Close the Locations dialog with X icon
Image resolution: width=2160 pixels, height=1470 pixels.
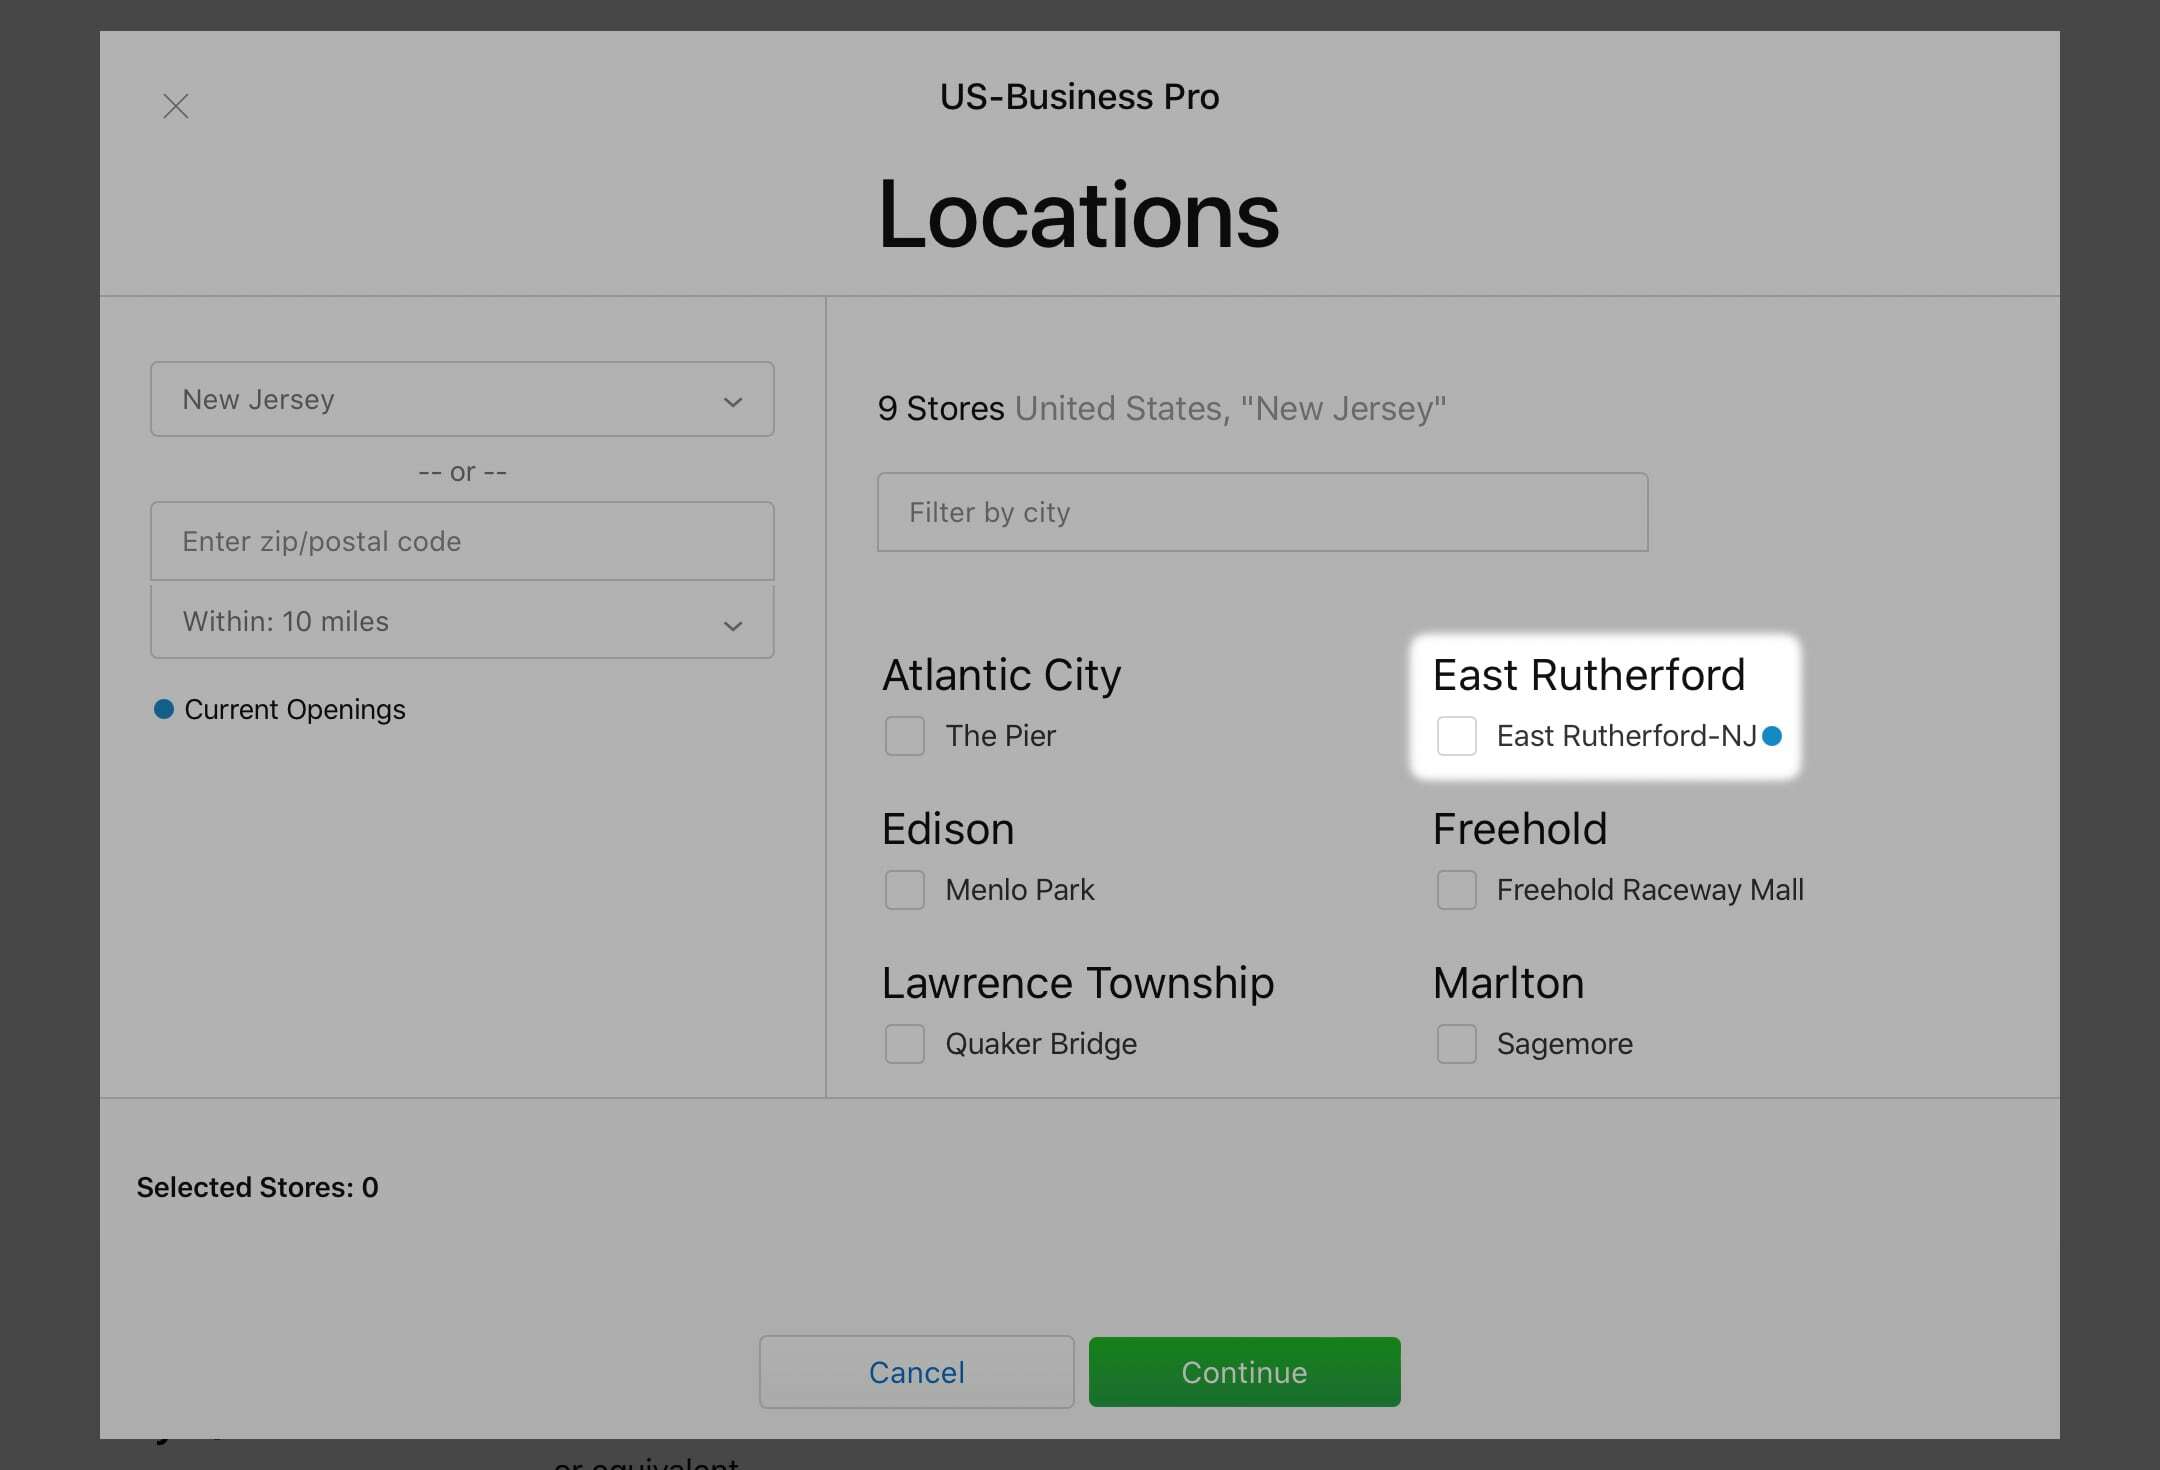[176, 106]
